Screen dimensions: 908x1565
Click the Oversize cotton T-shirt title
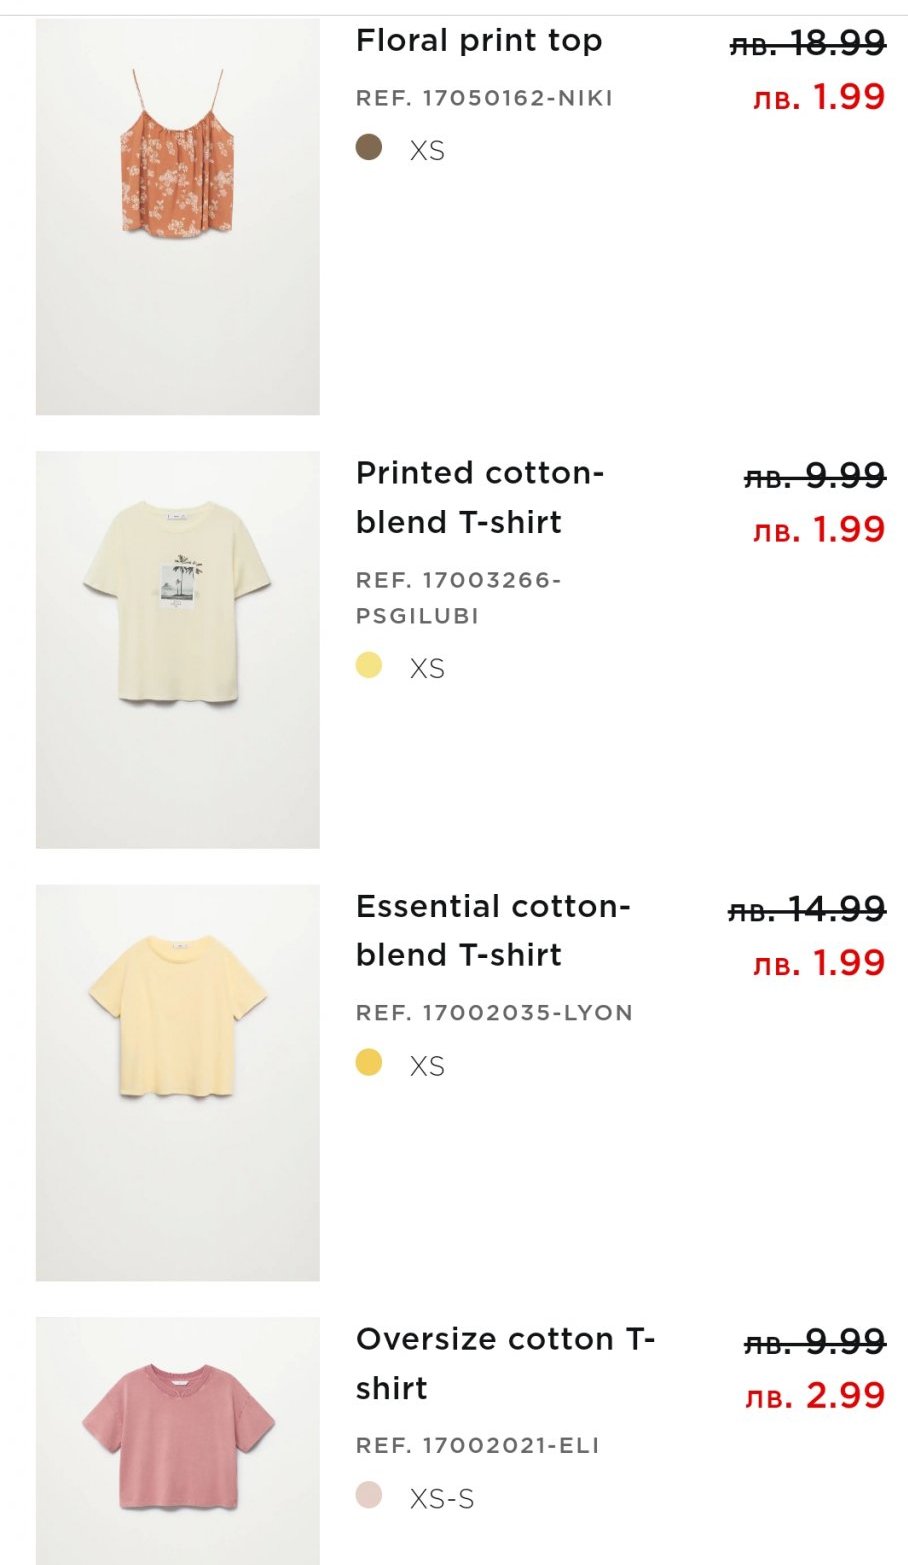click(x=504, y=1363)
